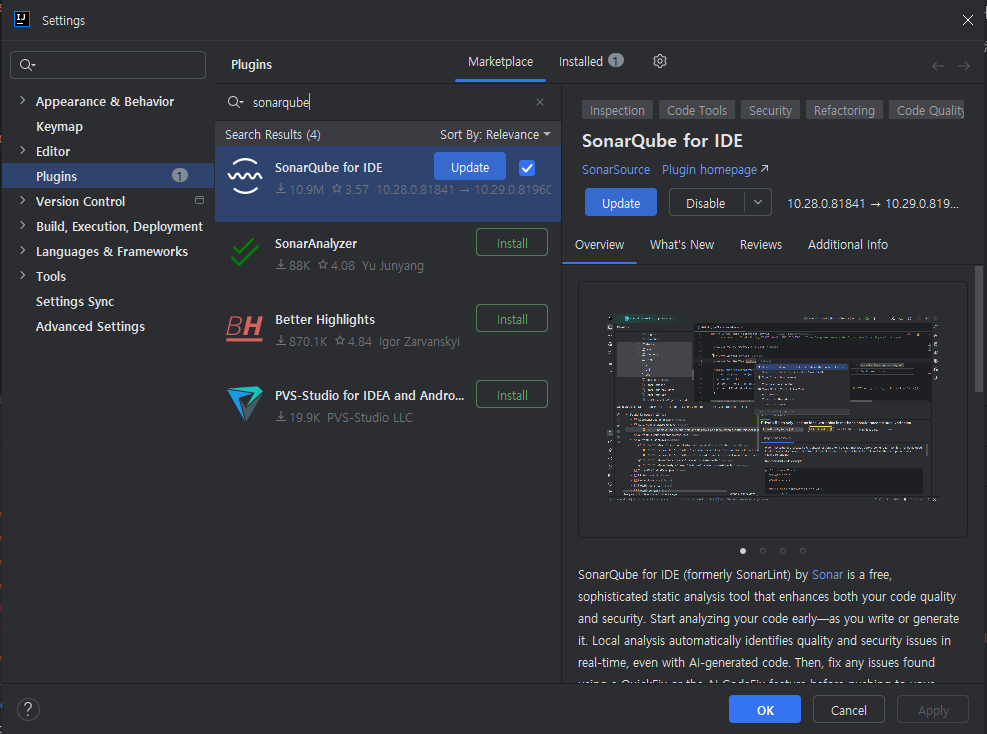
Task: Confirm settings with OK button
Action: pos(765,709)
